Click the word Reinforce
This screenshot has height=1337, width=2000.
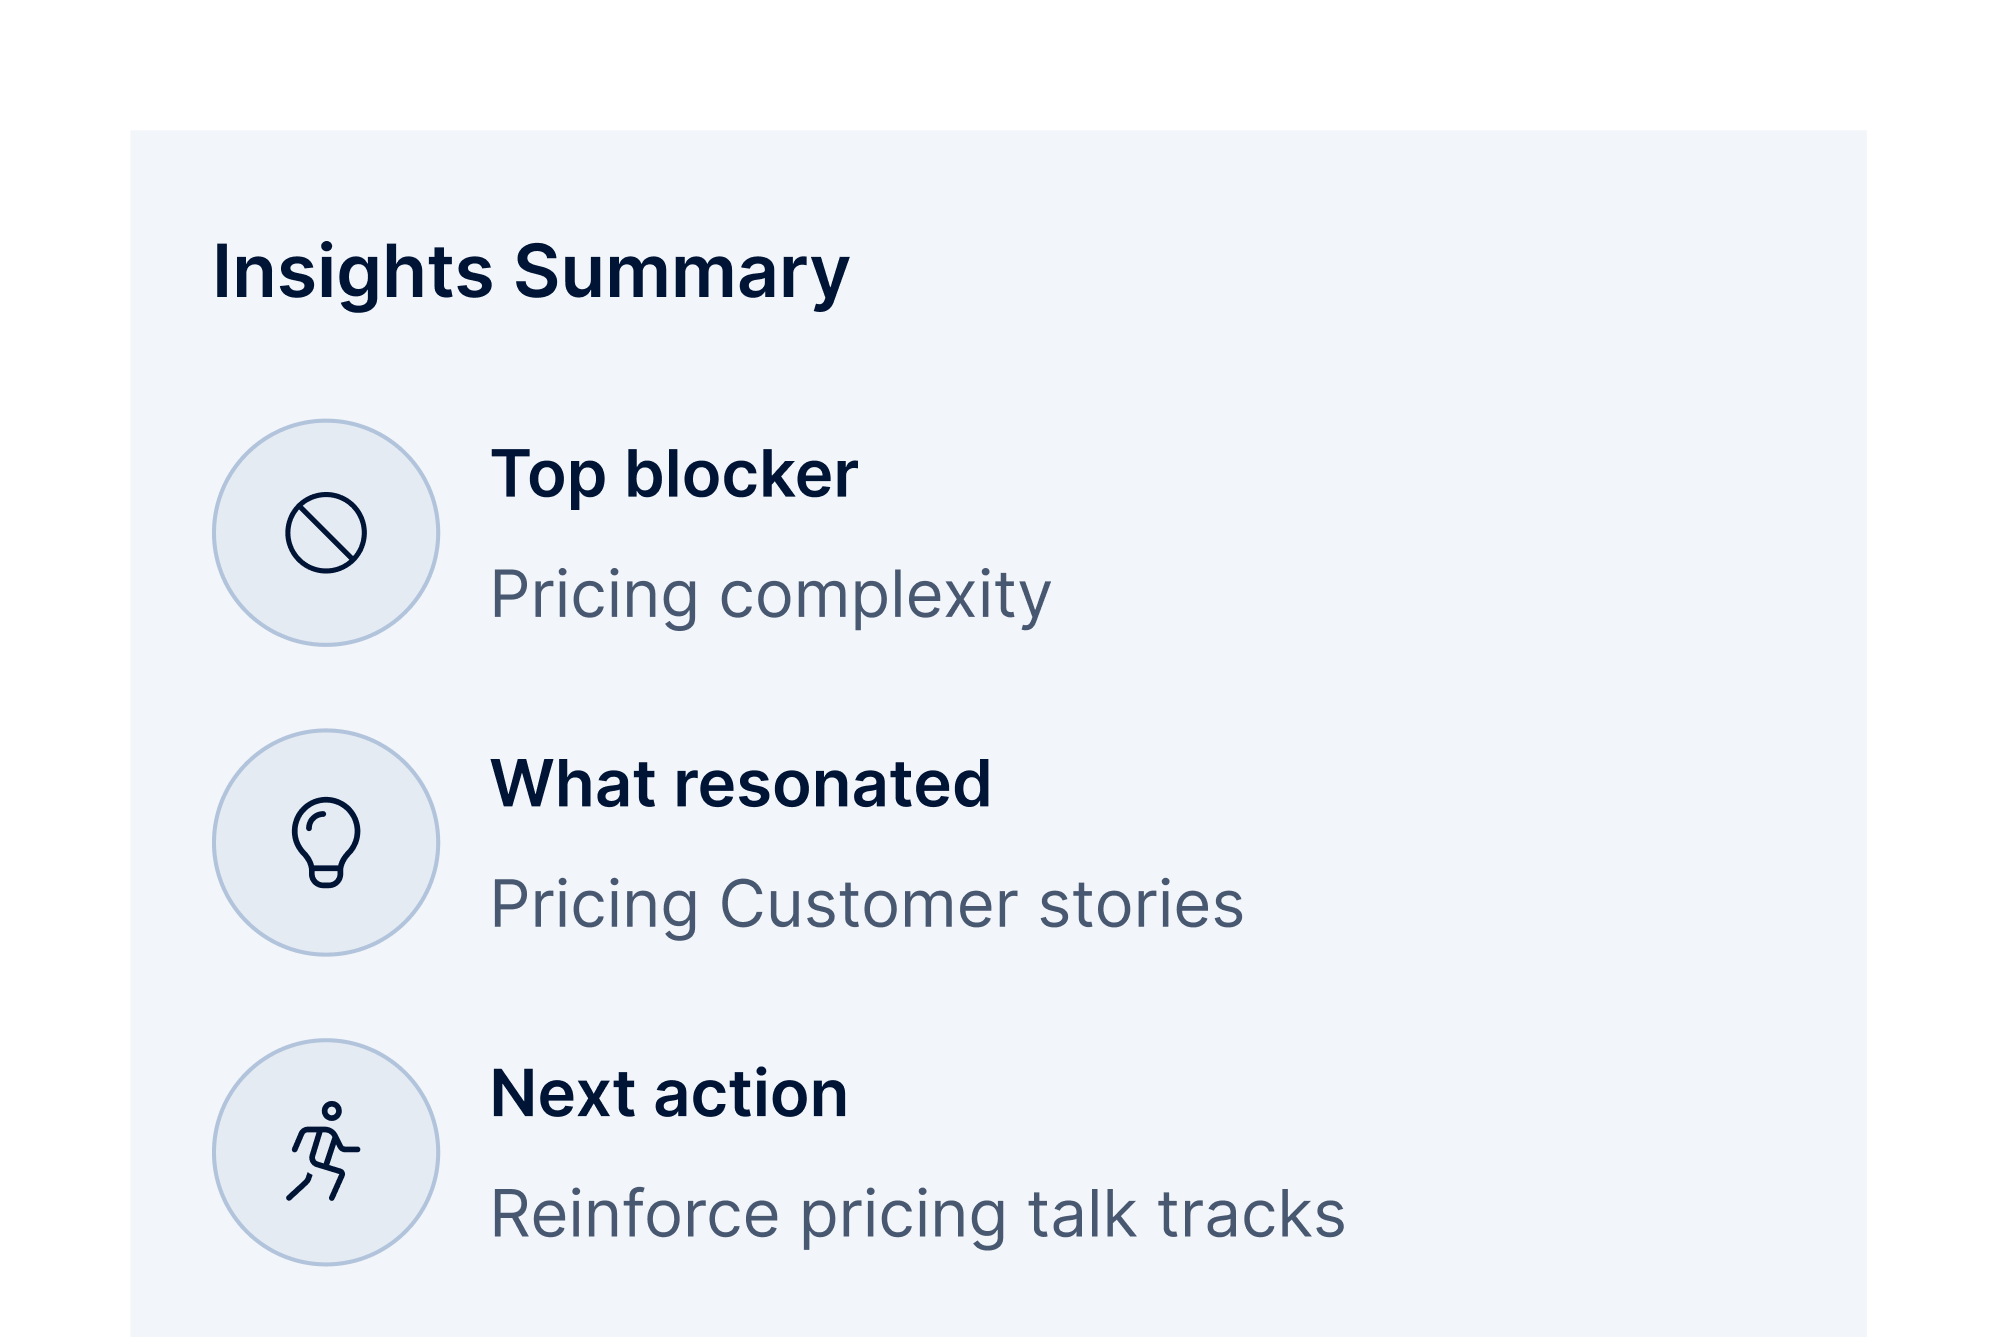coord(635,1214)
